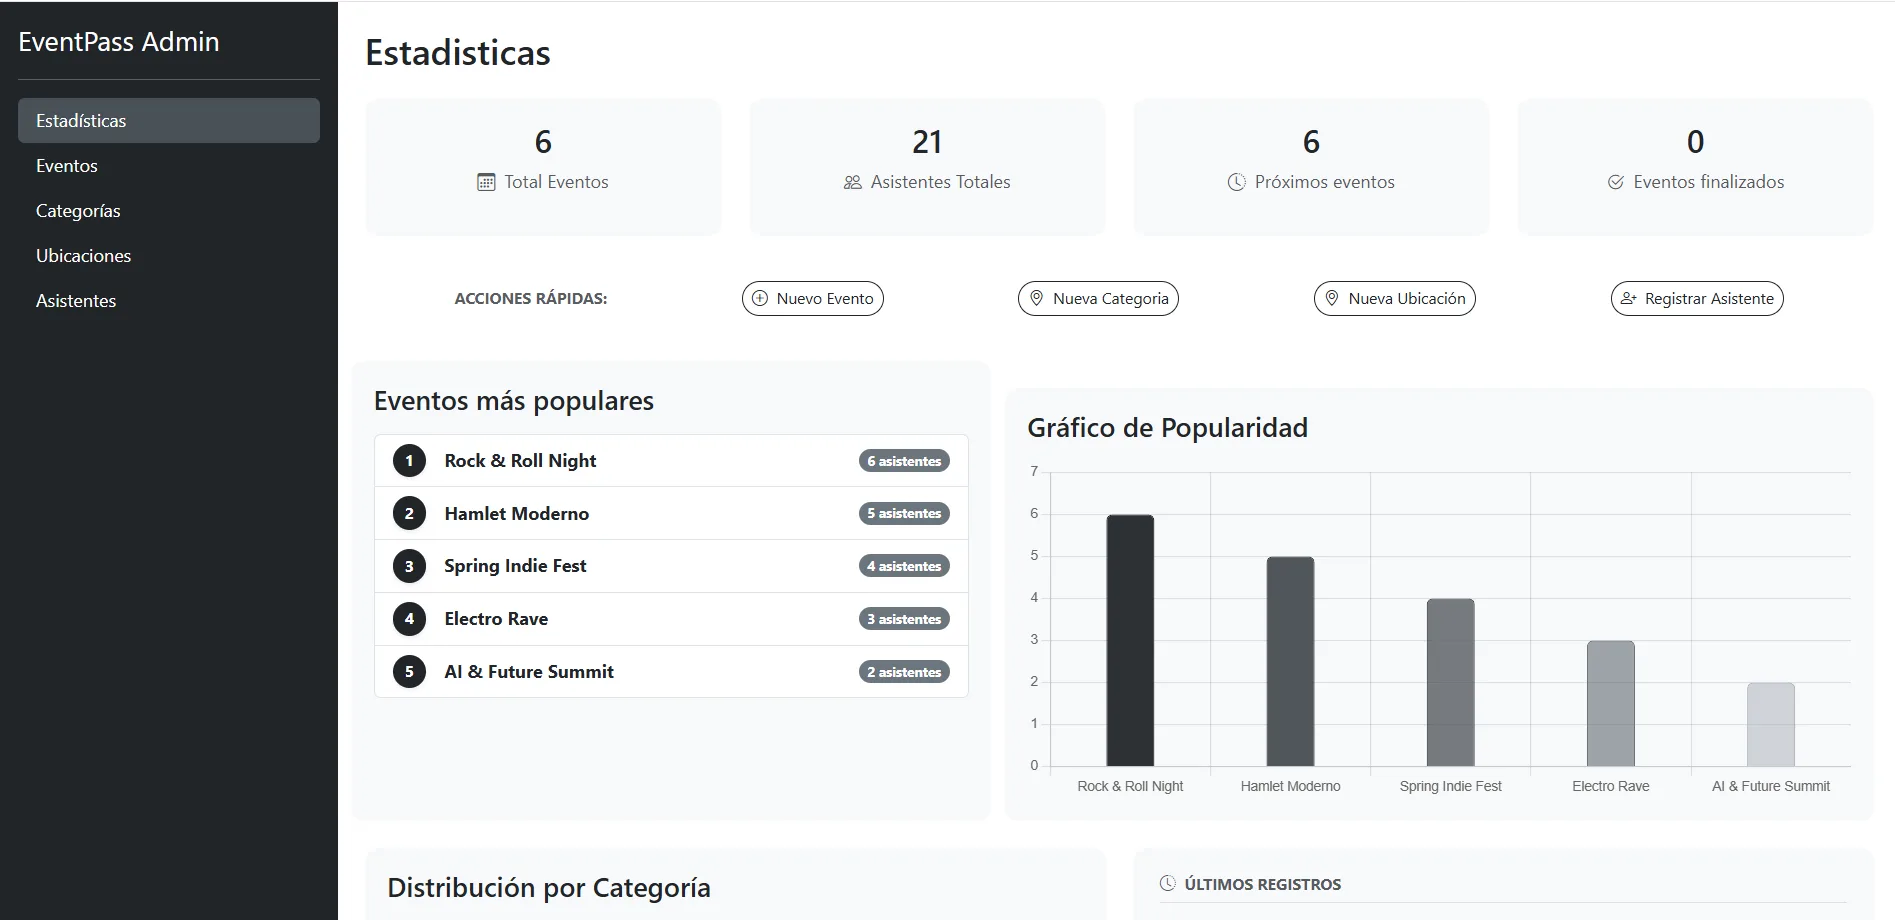Viewport: 1895px width, 920px height.
Task: Click the Spring Indie Fest chart bar
Action: point(1450,683)
